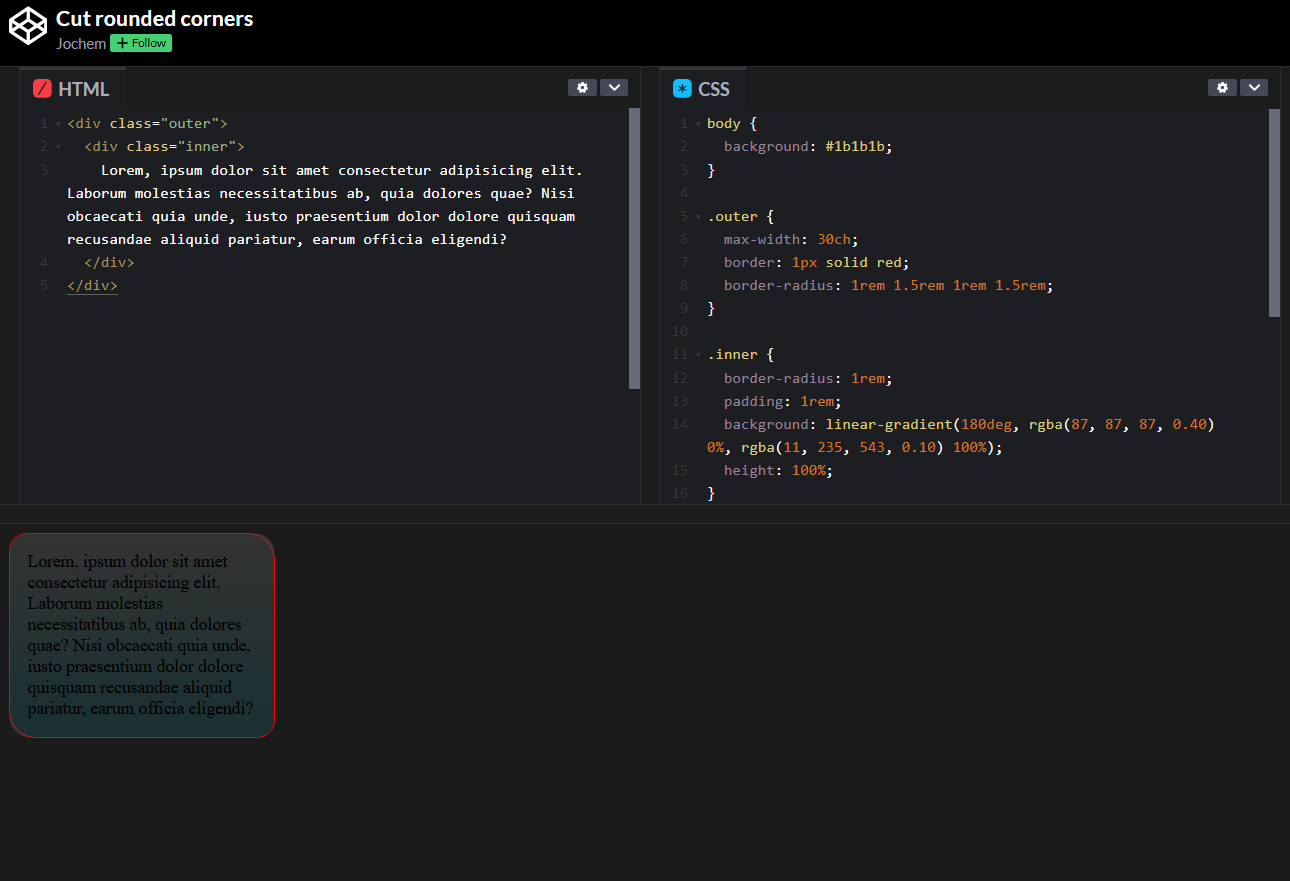Expand the CSS editor chevron menu
The image size is (1290, 881).
click(x=1254, y=88)
